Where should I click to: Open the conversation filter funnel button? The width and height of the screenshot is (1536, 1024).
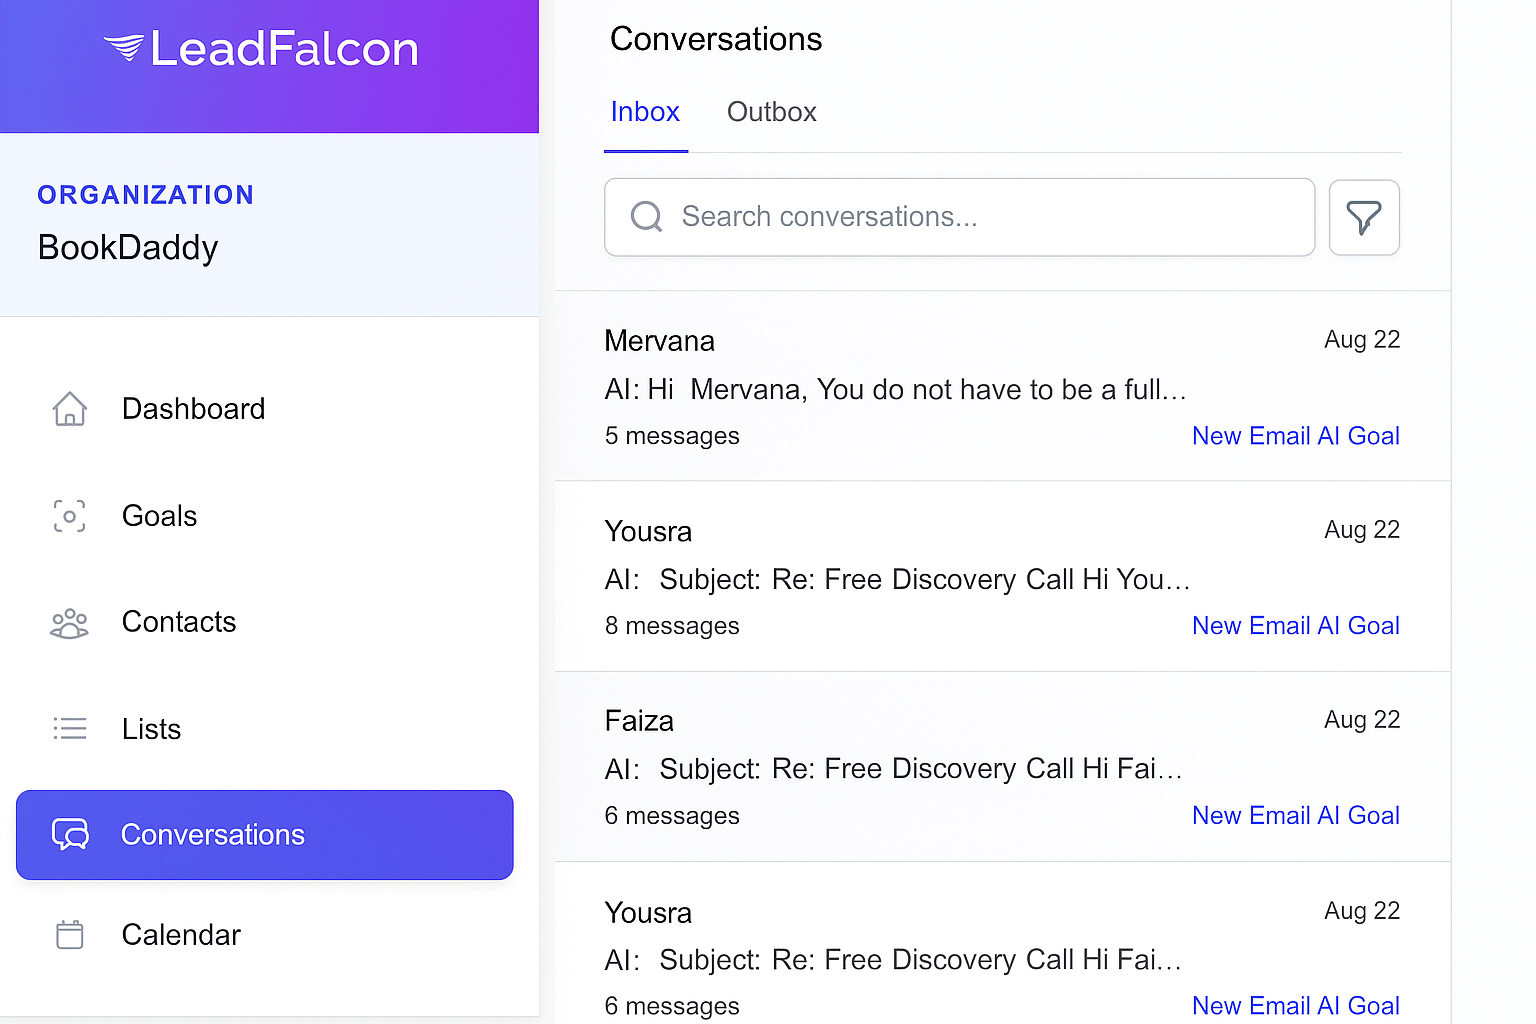1363,218
